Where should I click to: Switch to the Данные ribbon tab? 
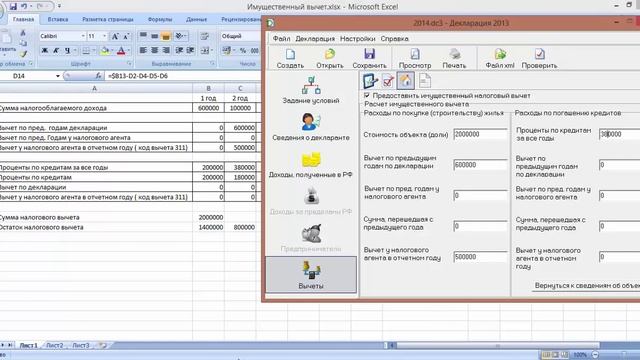tap(196, 19)
